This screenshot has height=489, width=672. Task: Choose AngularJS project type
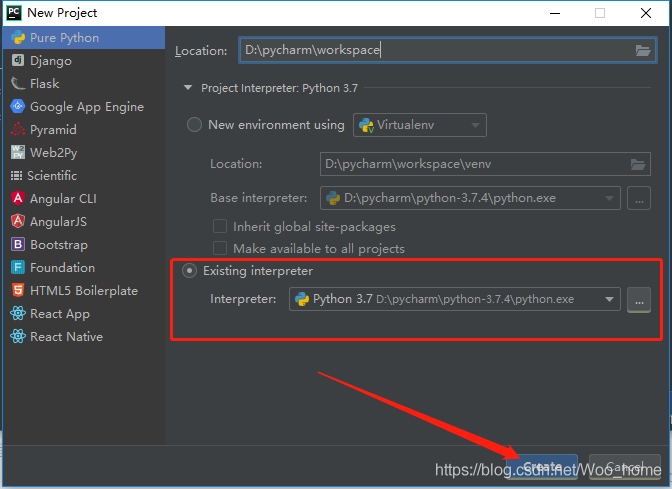click(84, 222)
